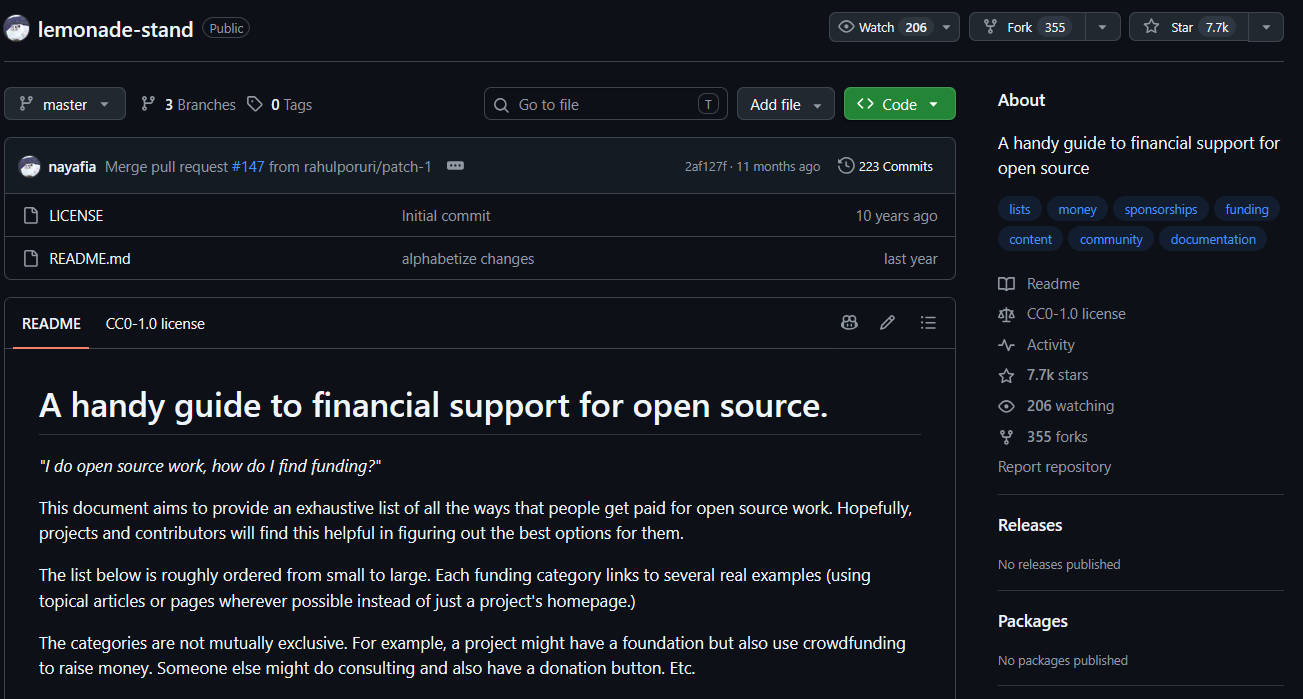Click the "No packages published" text
The width and height of the screenshot is (1303, 699).
point(1063,660)
